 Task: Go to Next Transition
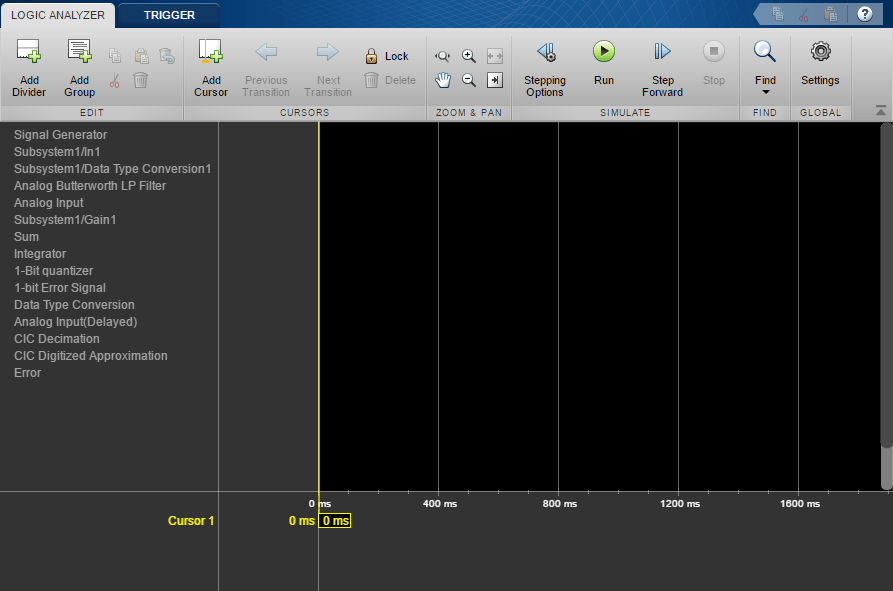pyautogui.click(x=328, y=68)
